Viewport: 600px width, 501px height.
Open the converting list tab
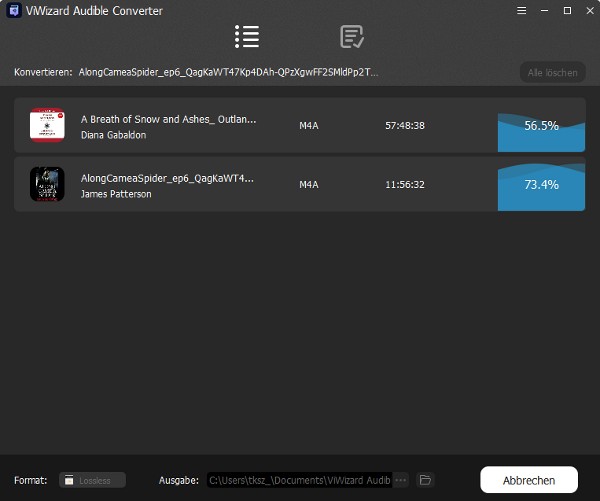pos(247,38)
